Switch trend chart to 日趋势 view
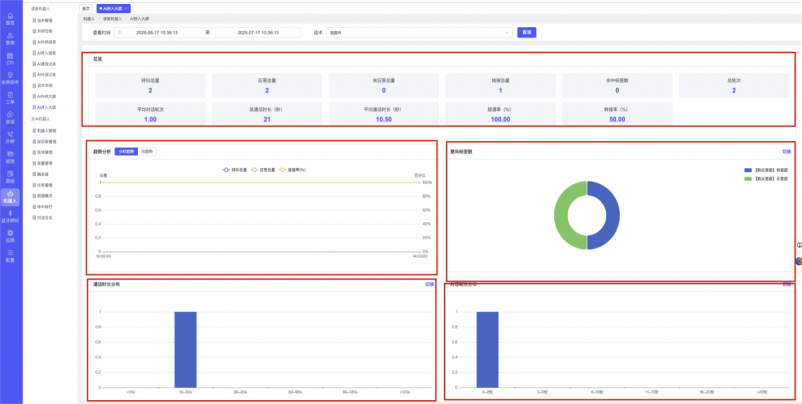The height and width of the screenshot is (404, 802). pos(147,151)
